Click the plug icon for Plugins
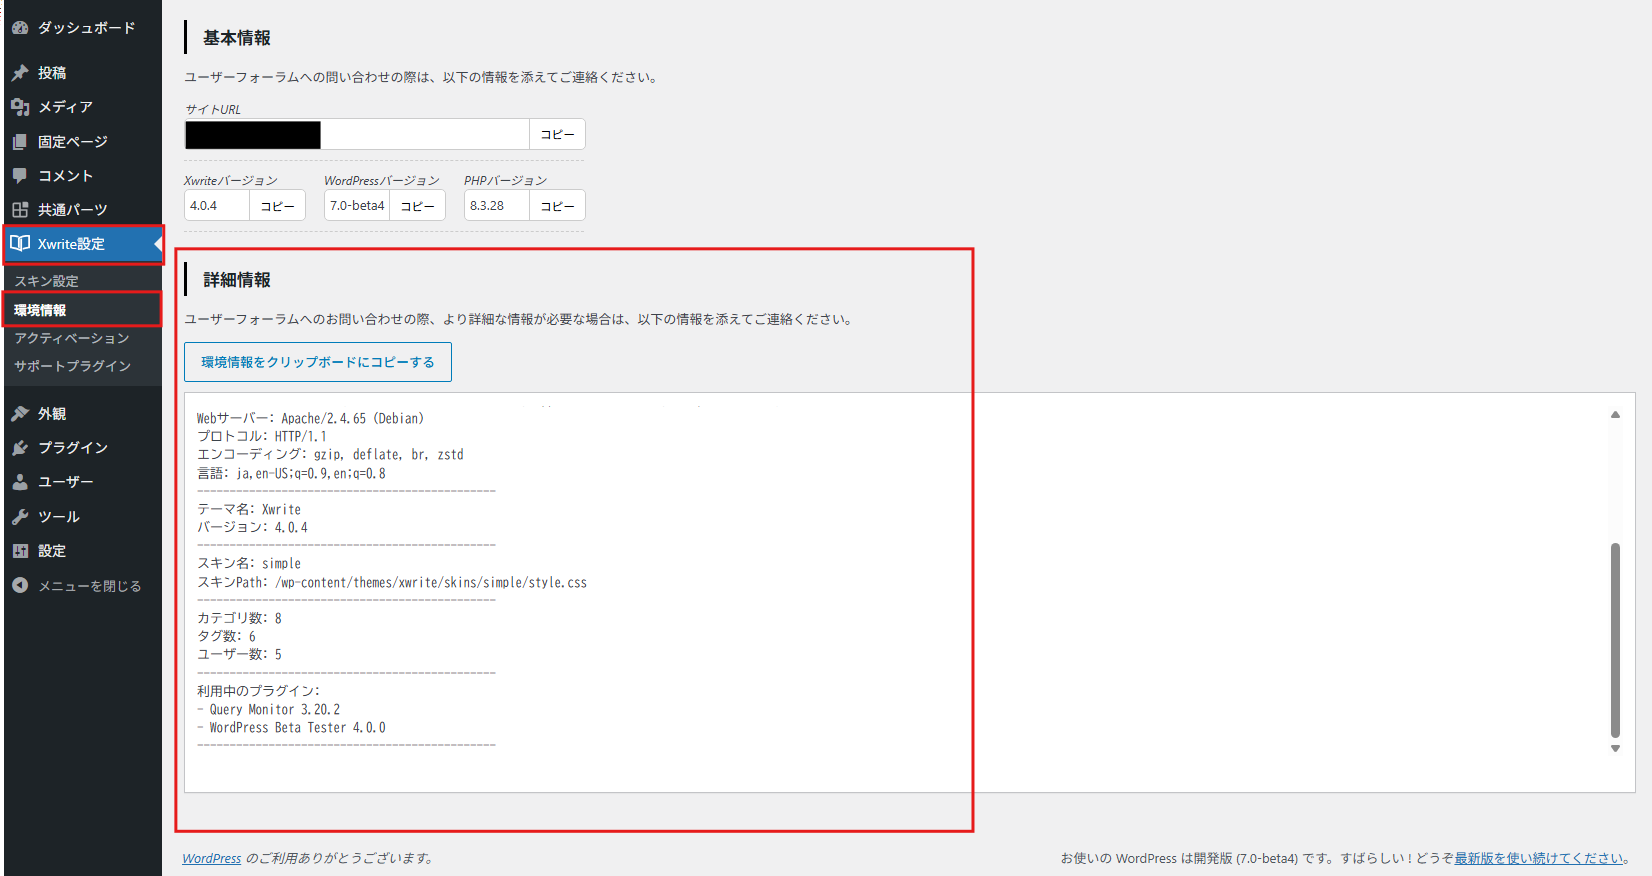The width and height of the screenshot is (1652, 876). [x=20, y=448]
